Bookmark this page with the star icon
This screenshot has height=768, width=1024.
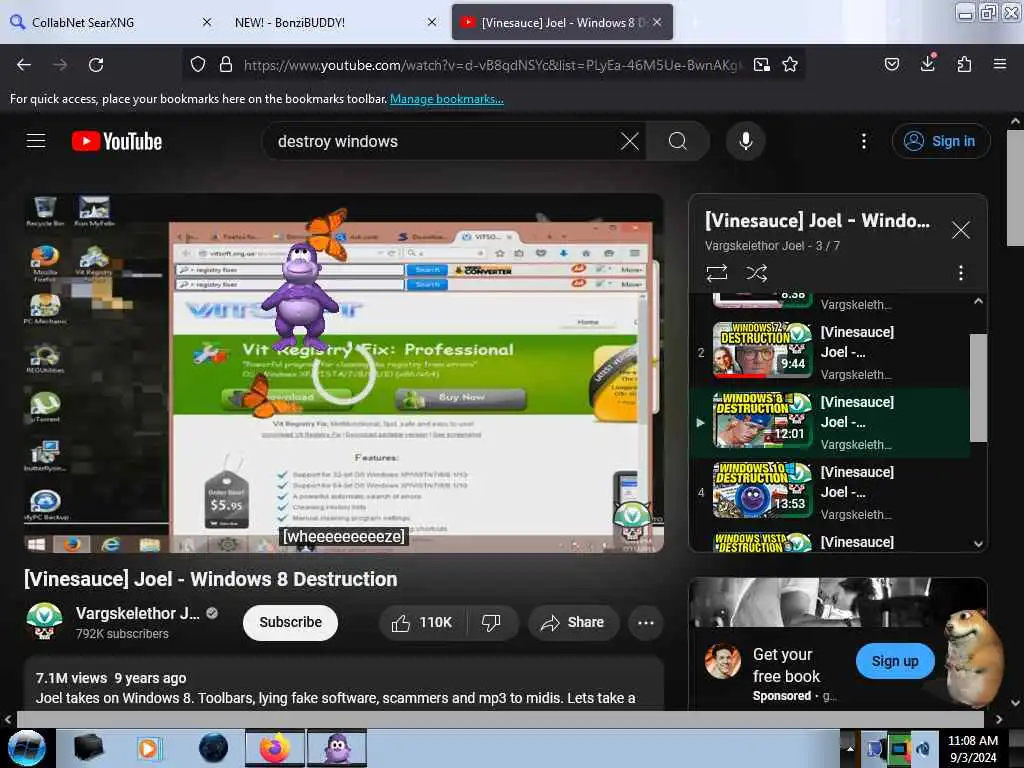pos(790,65)
